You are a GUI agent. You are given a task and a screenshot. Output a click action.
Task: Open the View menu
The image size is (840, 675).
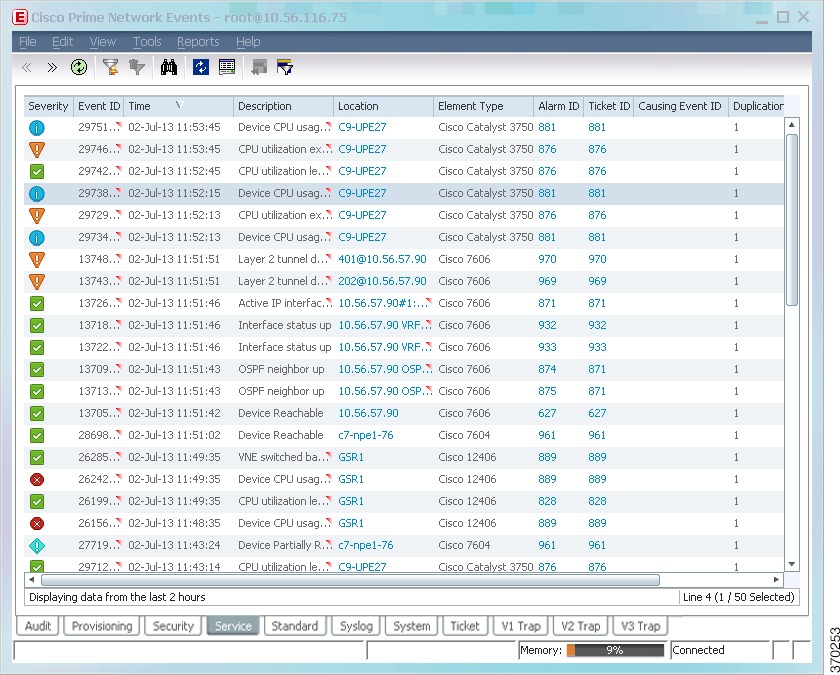102,42
